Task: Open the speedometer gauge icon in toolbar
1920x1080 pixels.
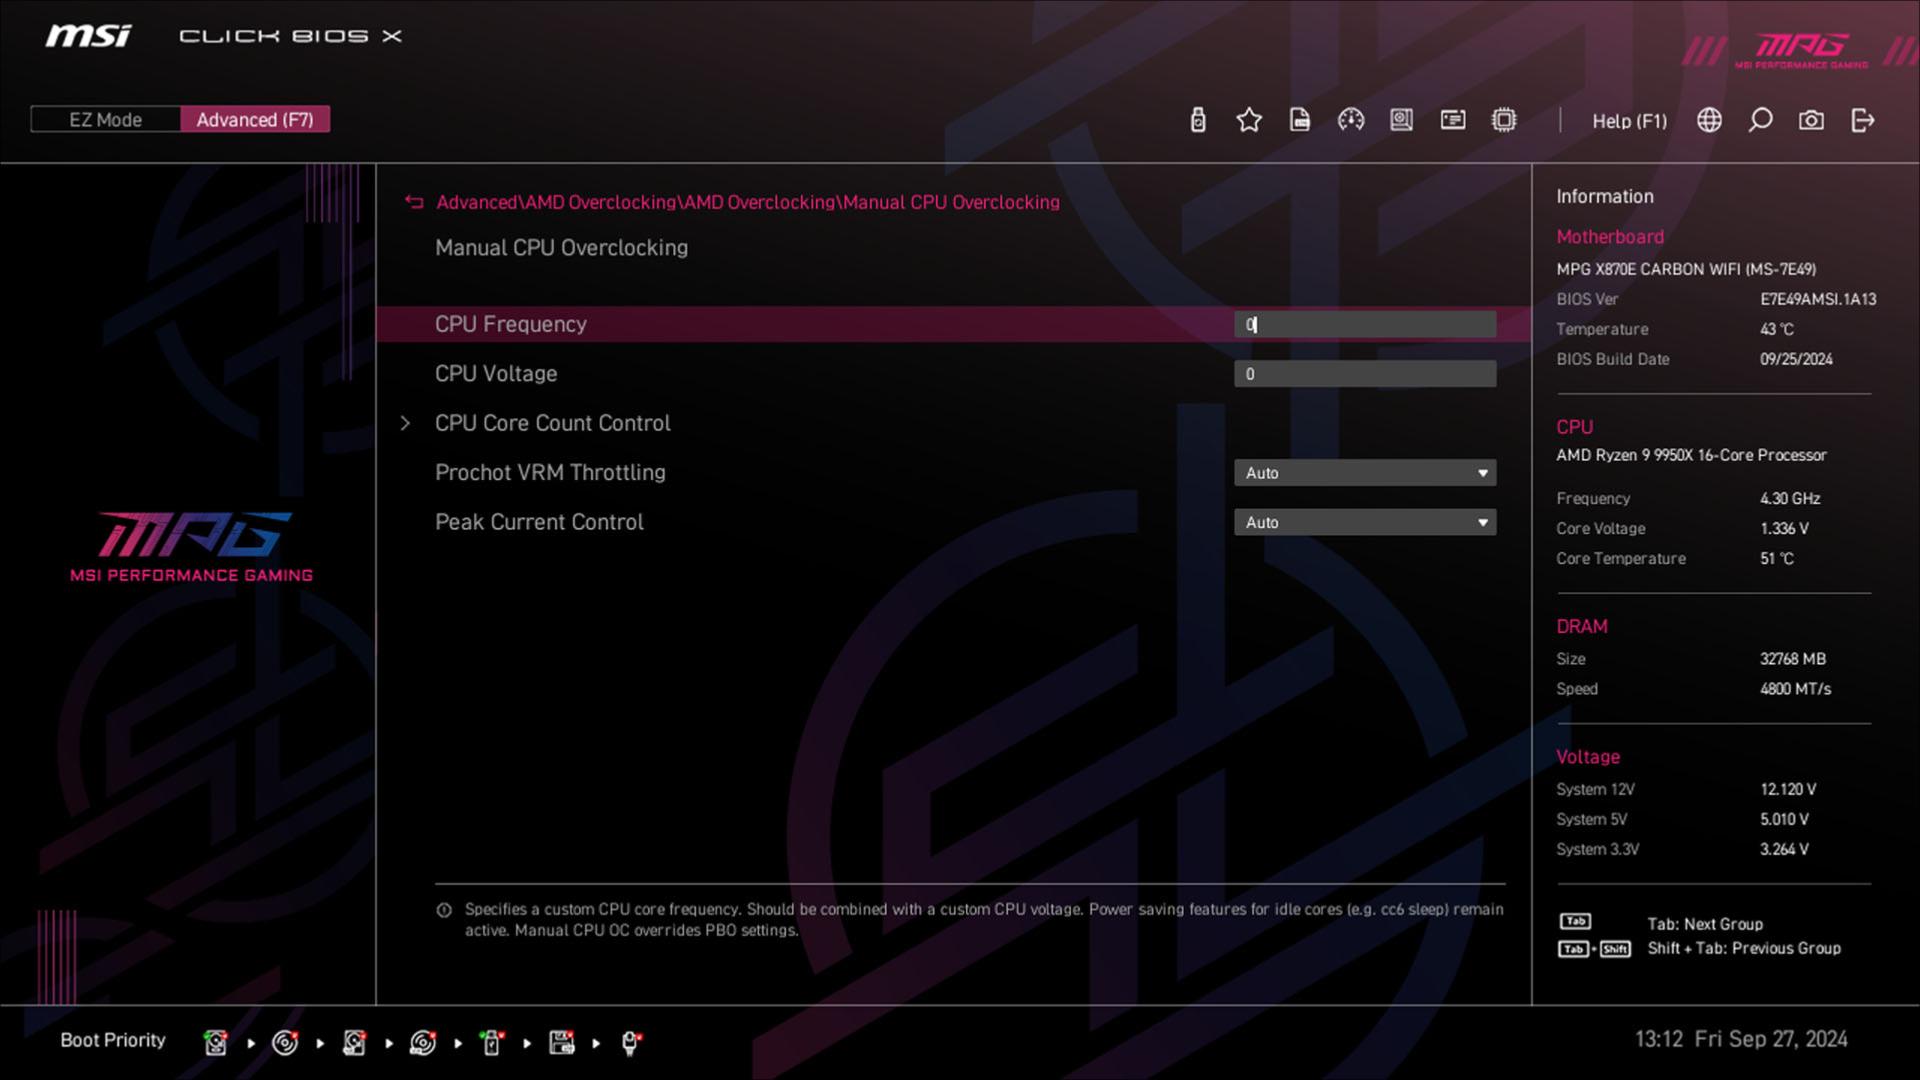Action: 1351,120
